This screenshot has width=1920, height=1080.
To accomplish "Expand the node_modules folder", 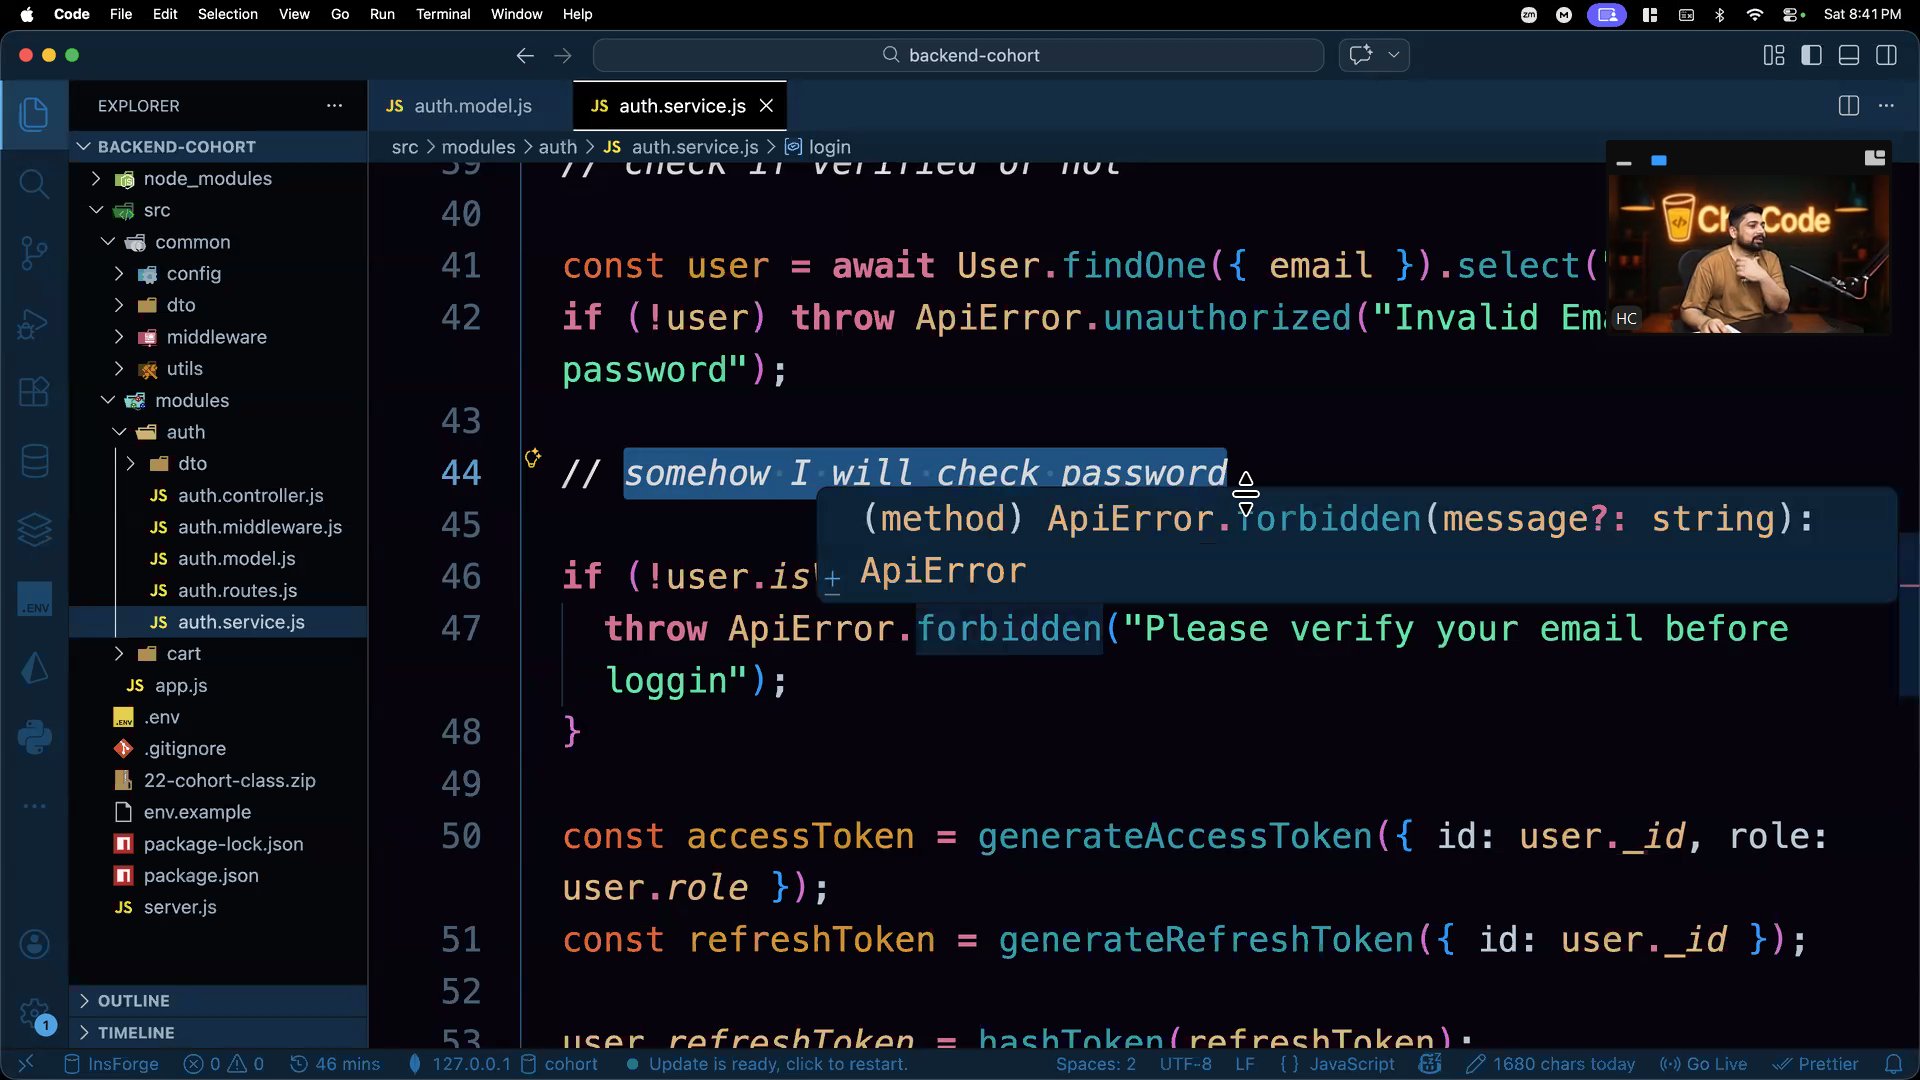I will coord(207,179).
